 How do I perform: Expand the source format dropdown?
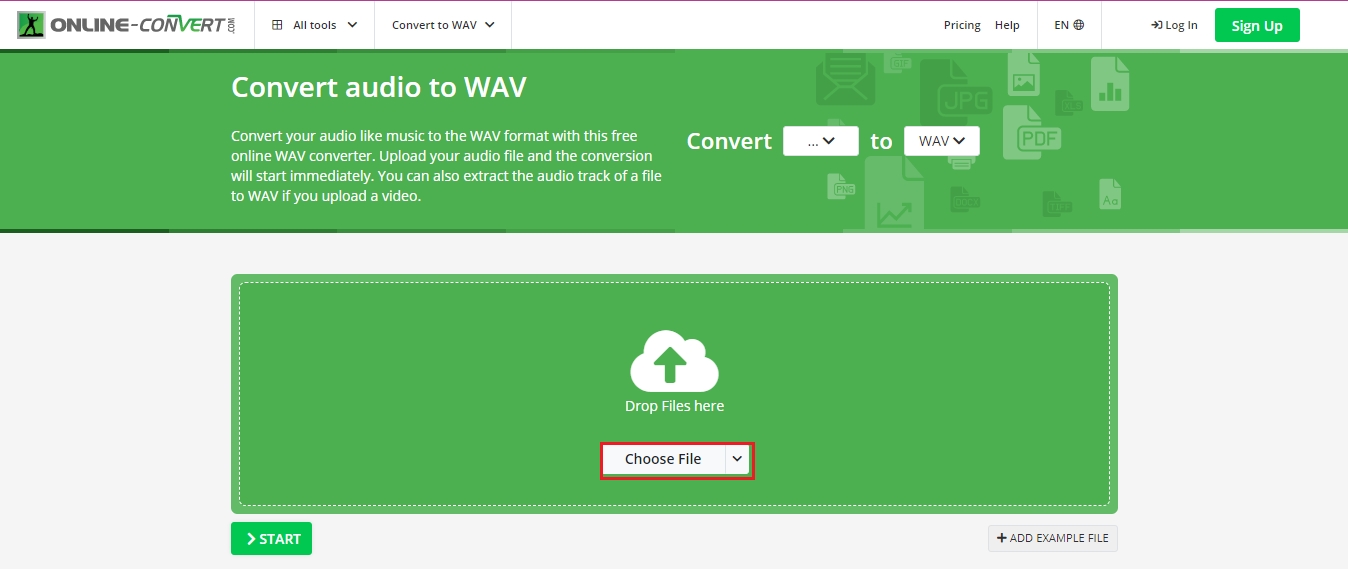pyautogui.click(x=820, y=141)
